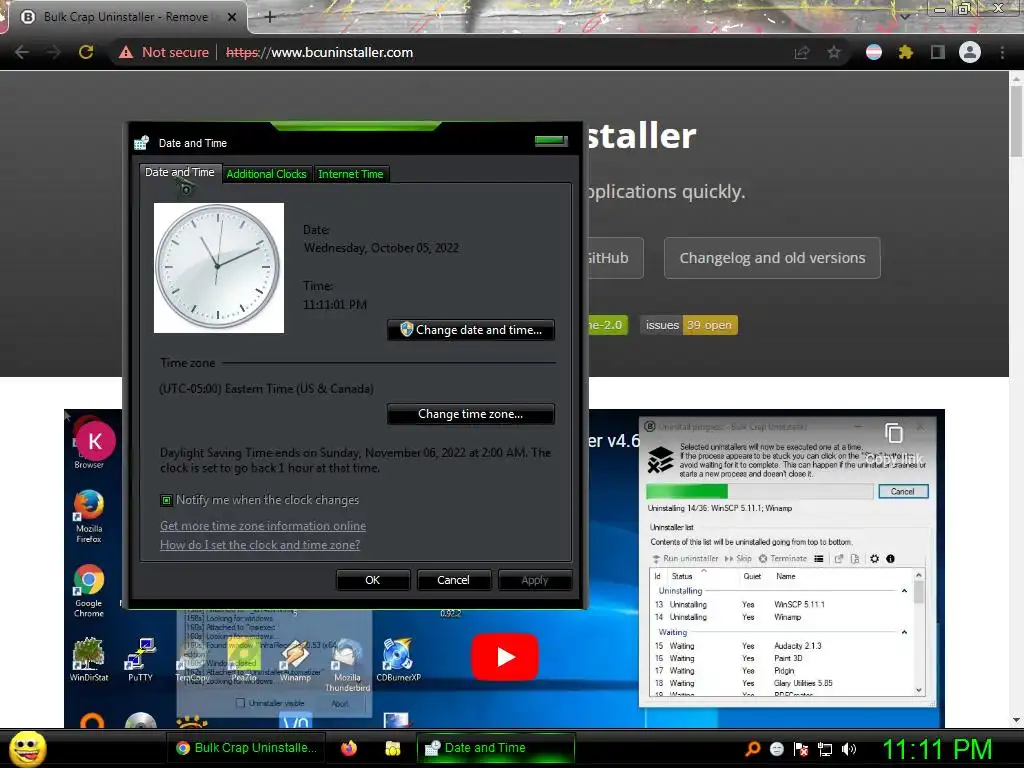Click Run uninstaller in the video toolbar
The image size is (1024, 768).
tap(685, 558)
